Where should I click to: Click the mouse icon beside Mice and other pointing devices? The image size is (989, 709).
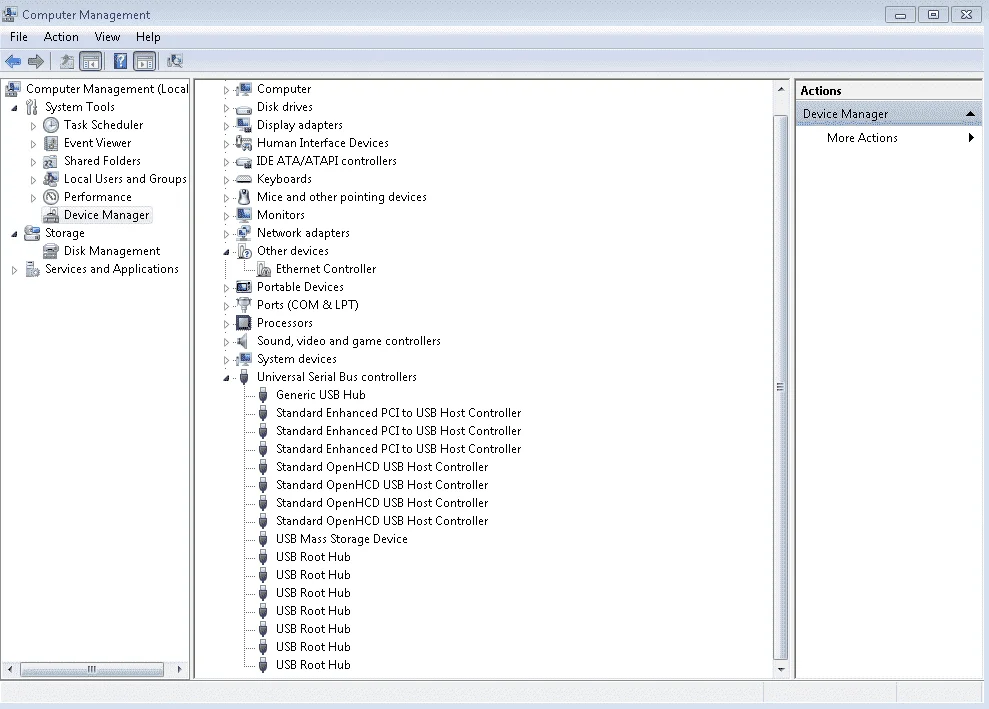(243, 197)
